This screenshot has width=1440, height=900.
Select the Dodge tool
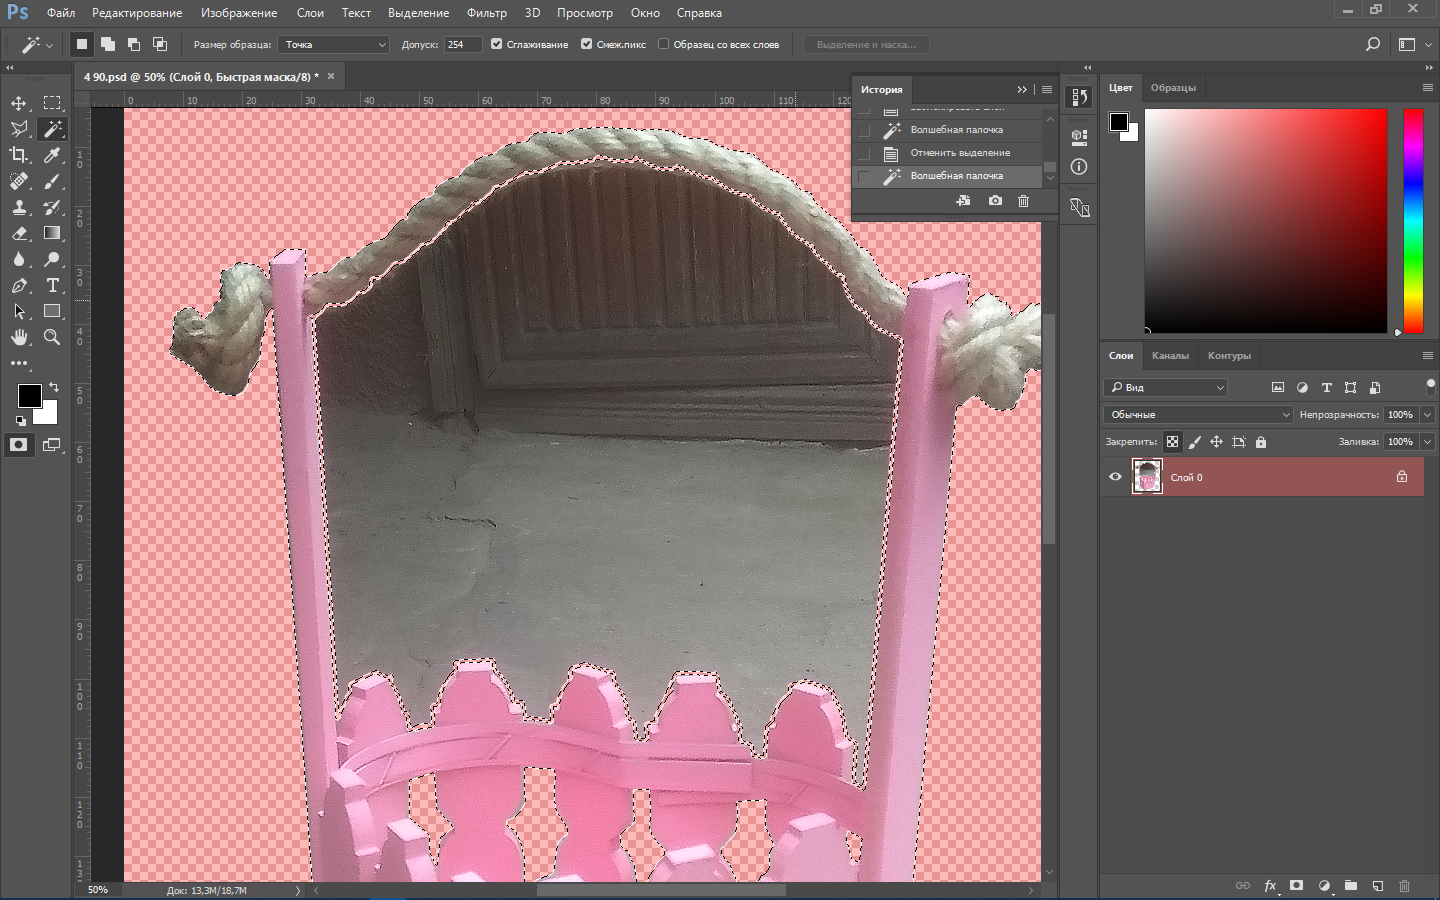click(x=52, y=259)
